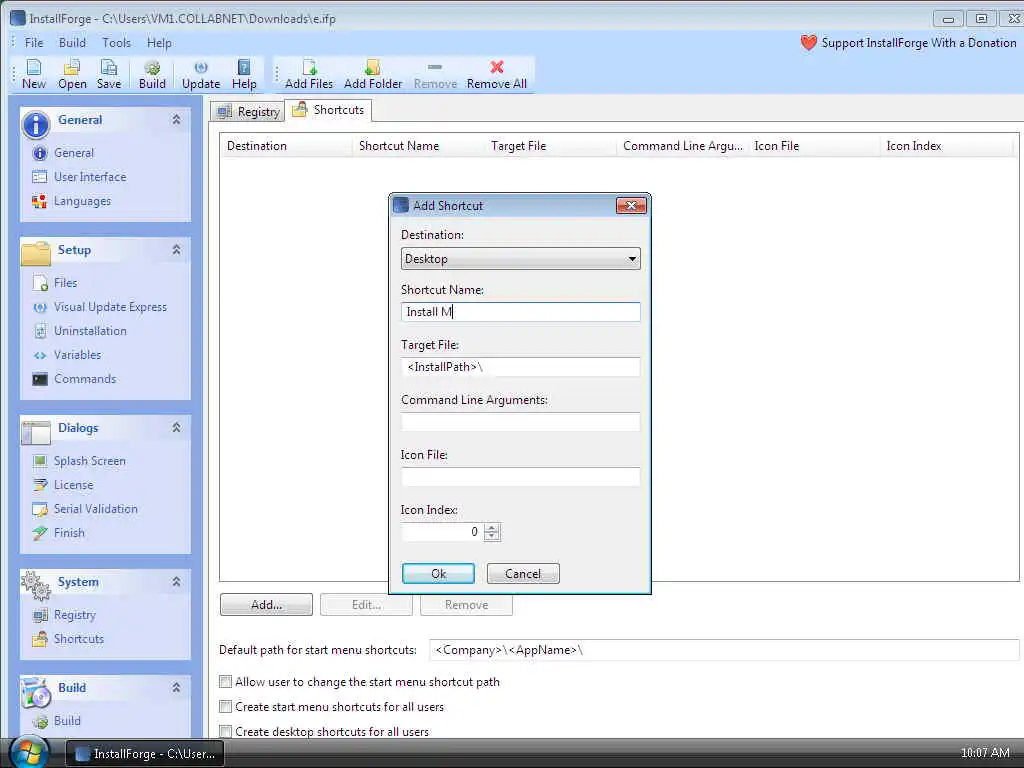The height and width of the screenshot is (768, 1024).
Task: Open Serial Validation settings
Action: pyautogui.click(x=85, y=509)
